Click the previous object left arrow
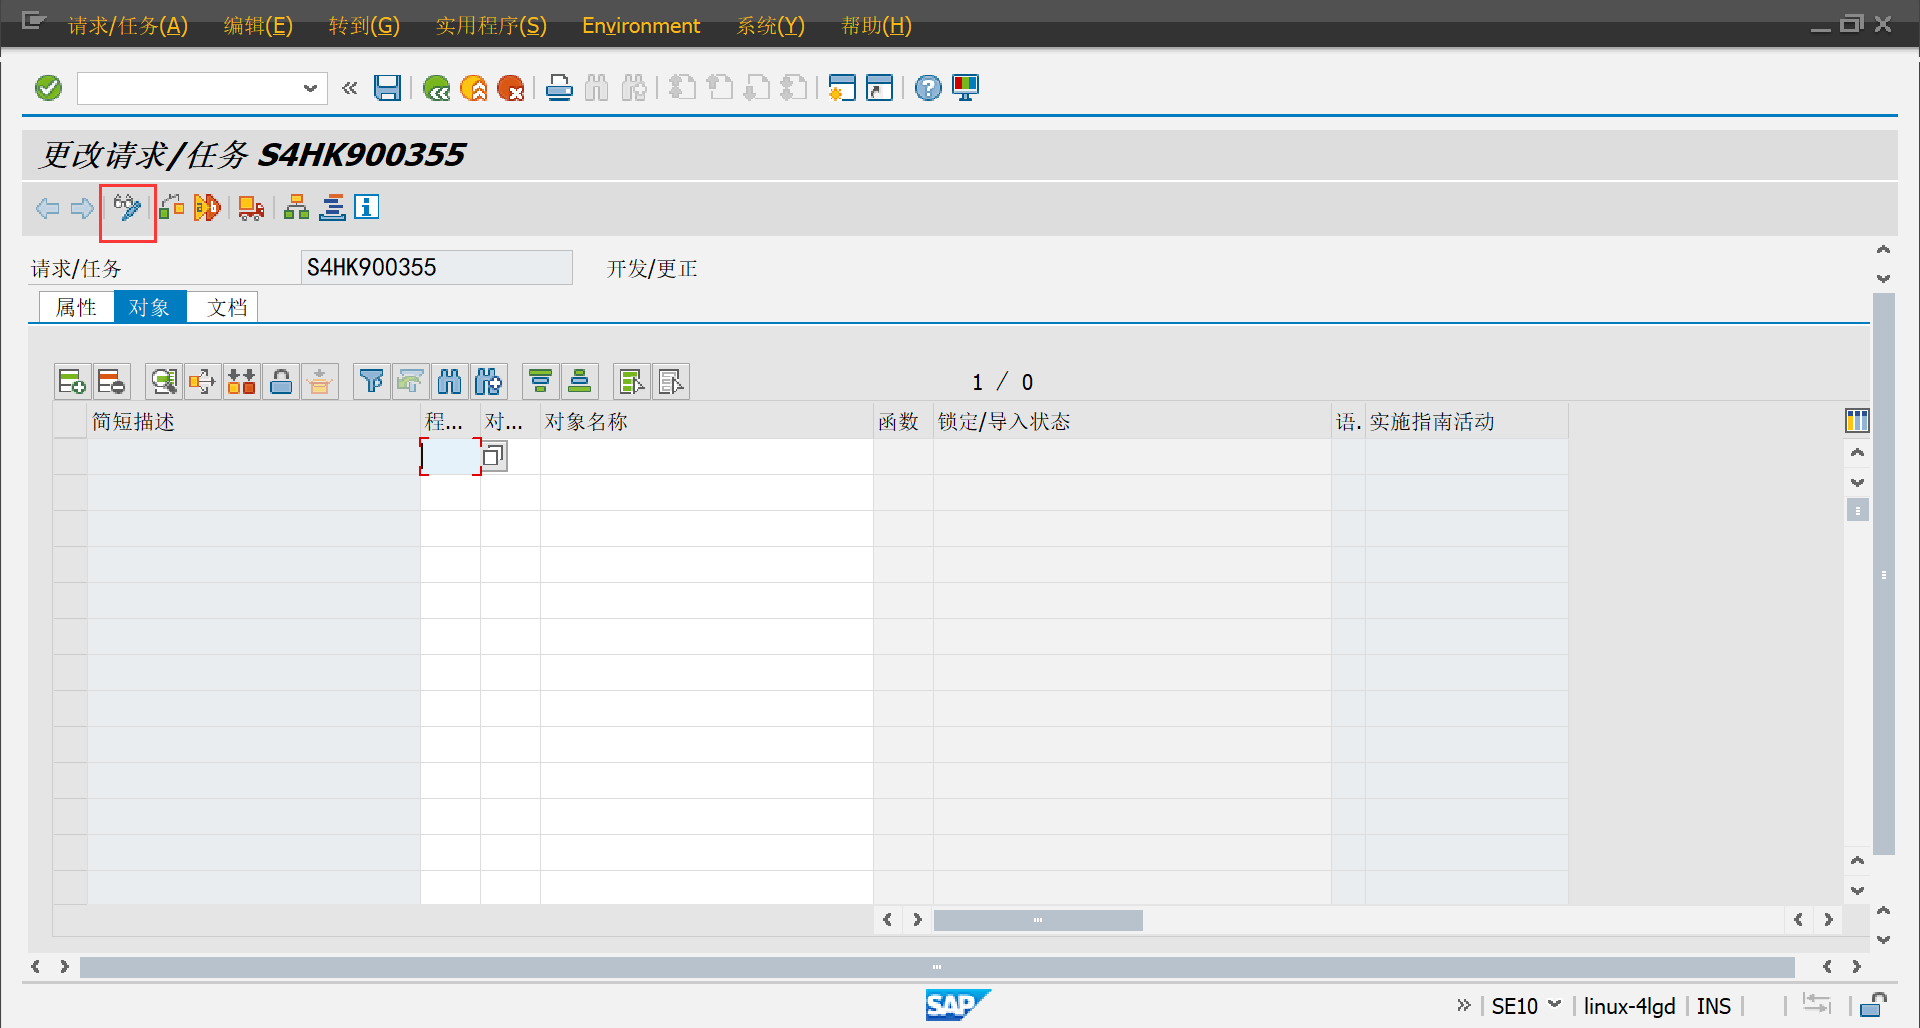1920x1028 pixels. pyautogui.click(x=47, y=208)
